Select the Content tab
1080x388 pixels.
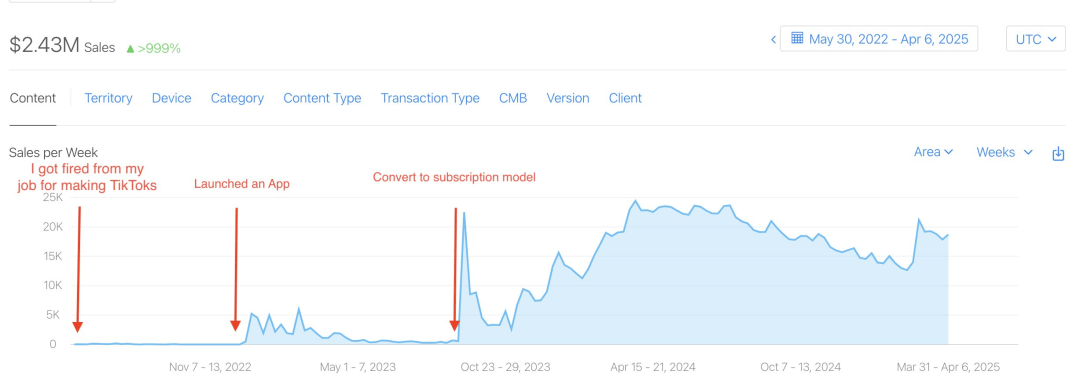32,98
